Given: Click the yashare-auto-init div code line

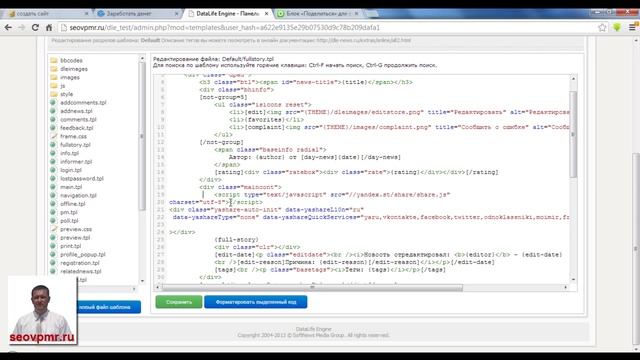Looking at the screenshot, I should 266,209.
